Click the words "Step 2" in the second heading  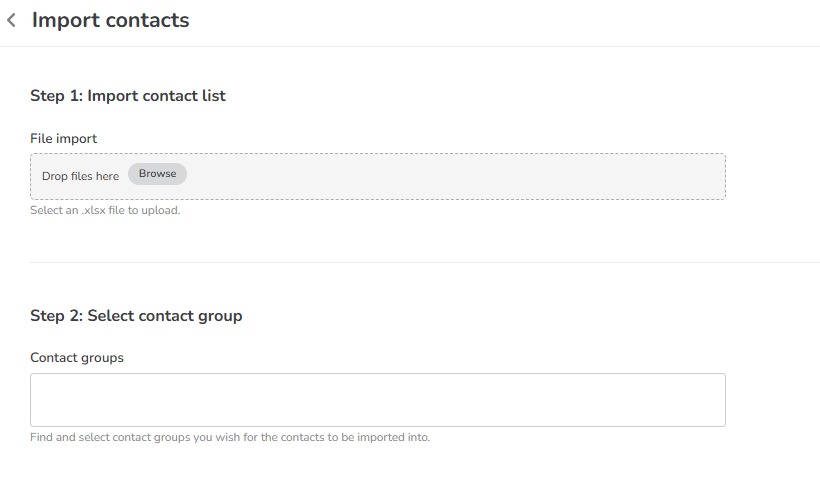56,316
